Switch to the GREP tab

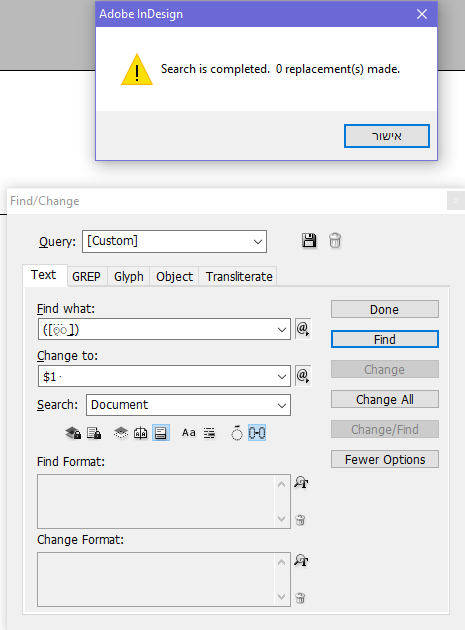(86, 276)
